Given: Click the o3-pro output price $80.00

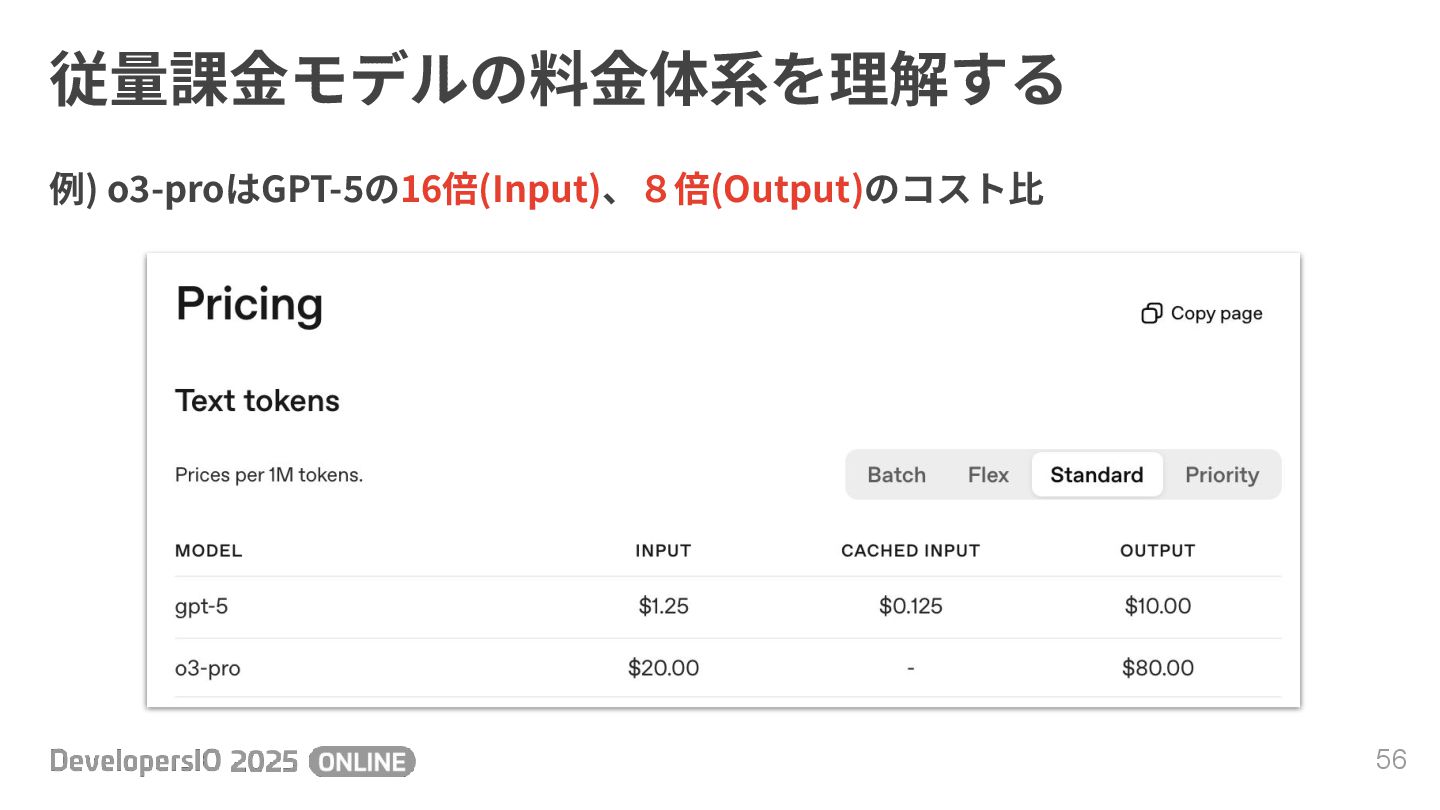Looking at the screenshot, I should pyautogui.click(x=1158, y=668).
